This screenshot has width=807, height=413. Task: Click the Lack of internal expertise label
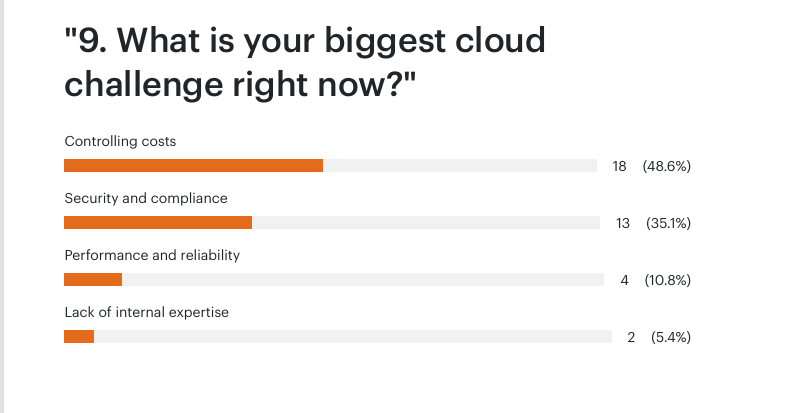(147, 312)
